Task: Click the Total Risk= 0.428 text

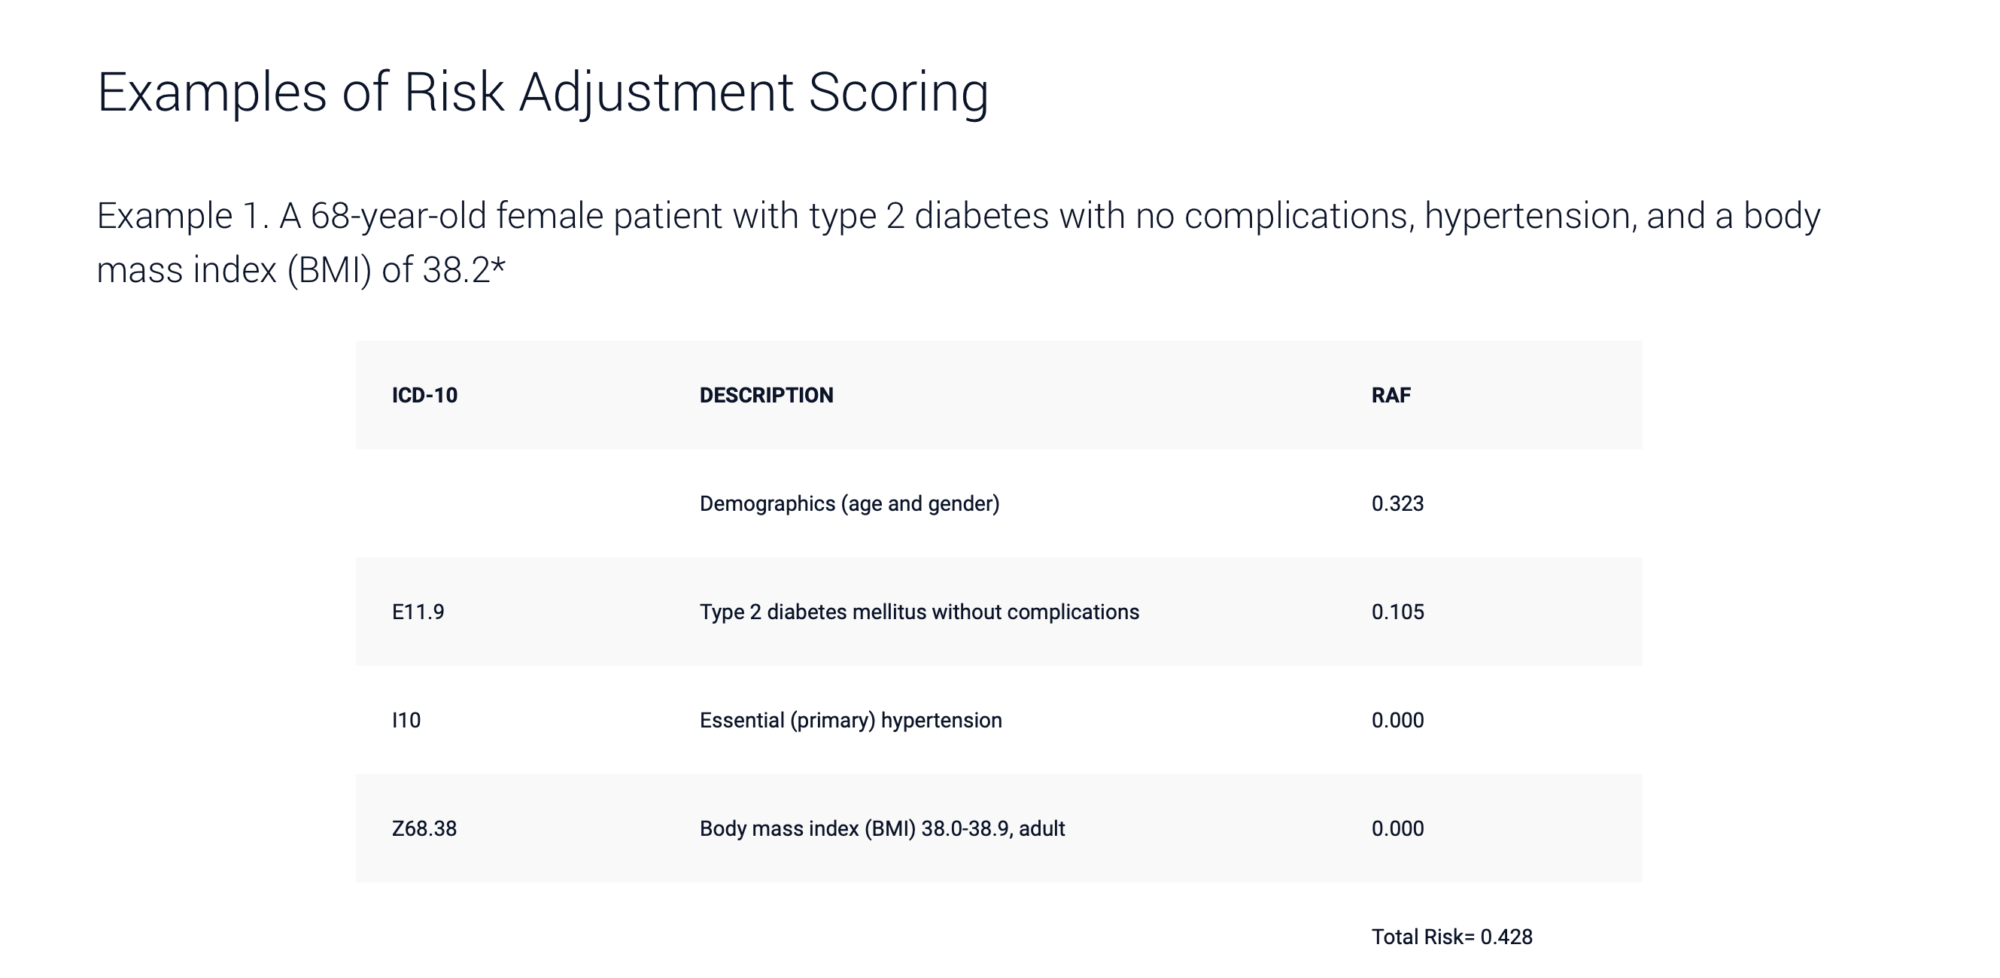Action: [x=1451, y=937]
